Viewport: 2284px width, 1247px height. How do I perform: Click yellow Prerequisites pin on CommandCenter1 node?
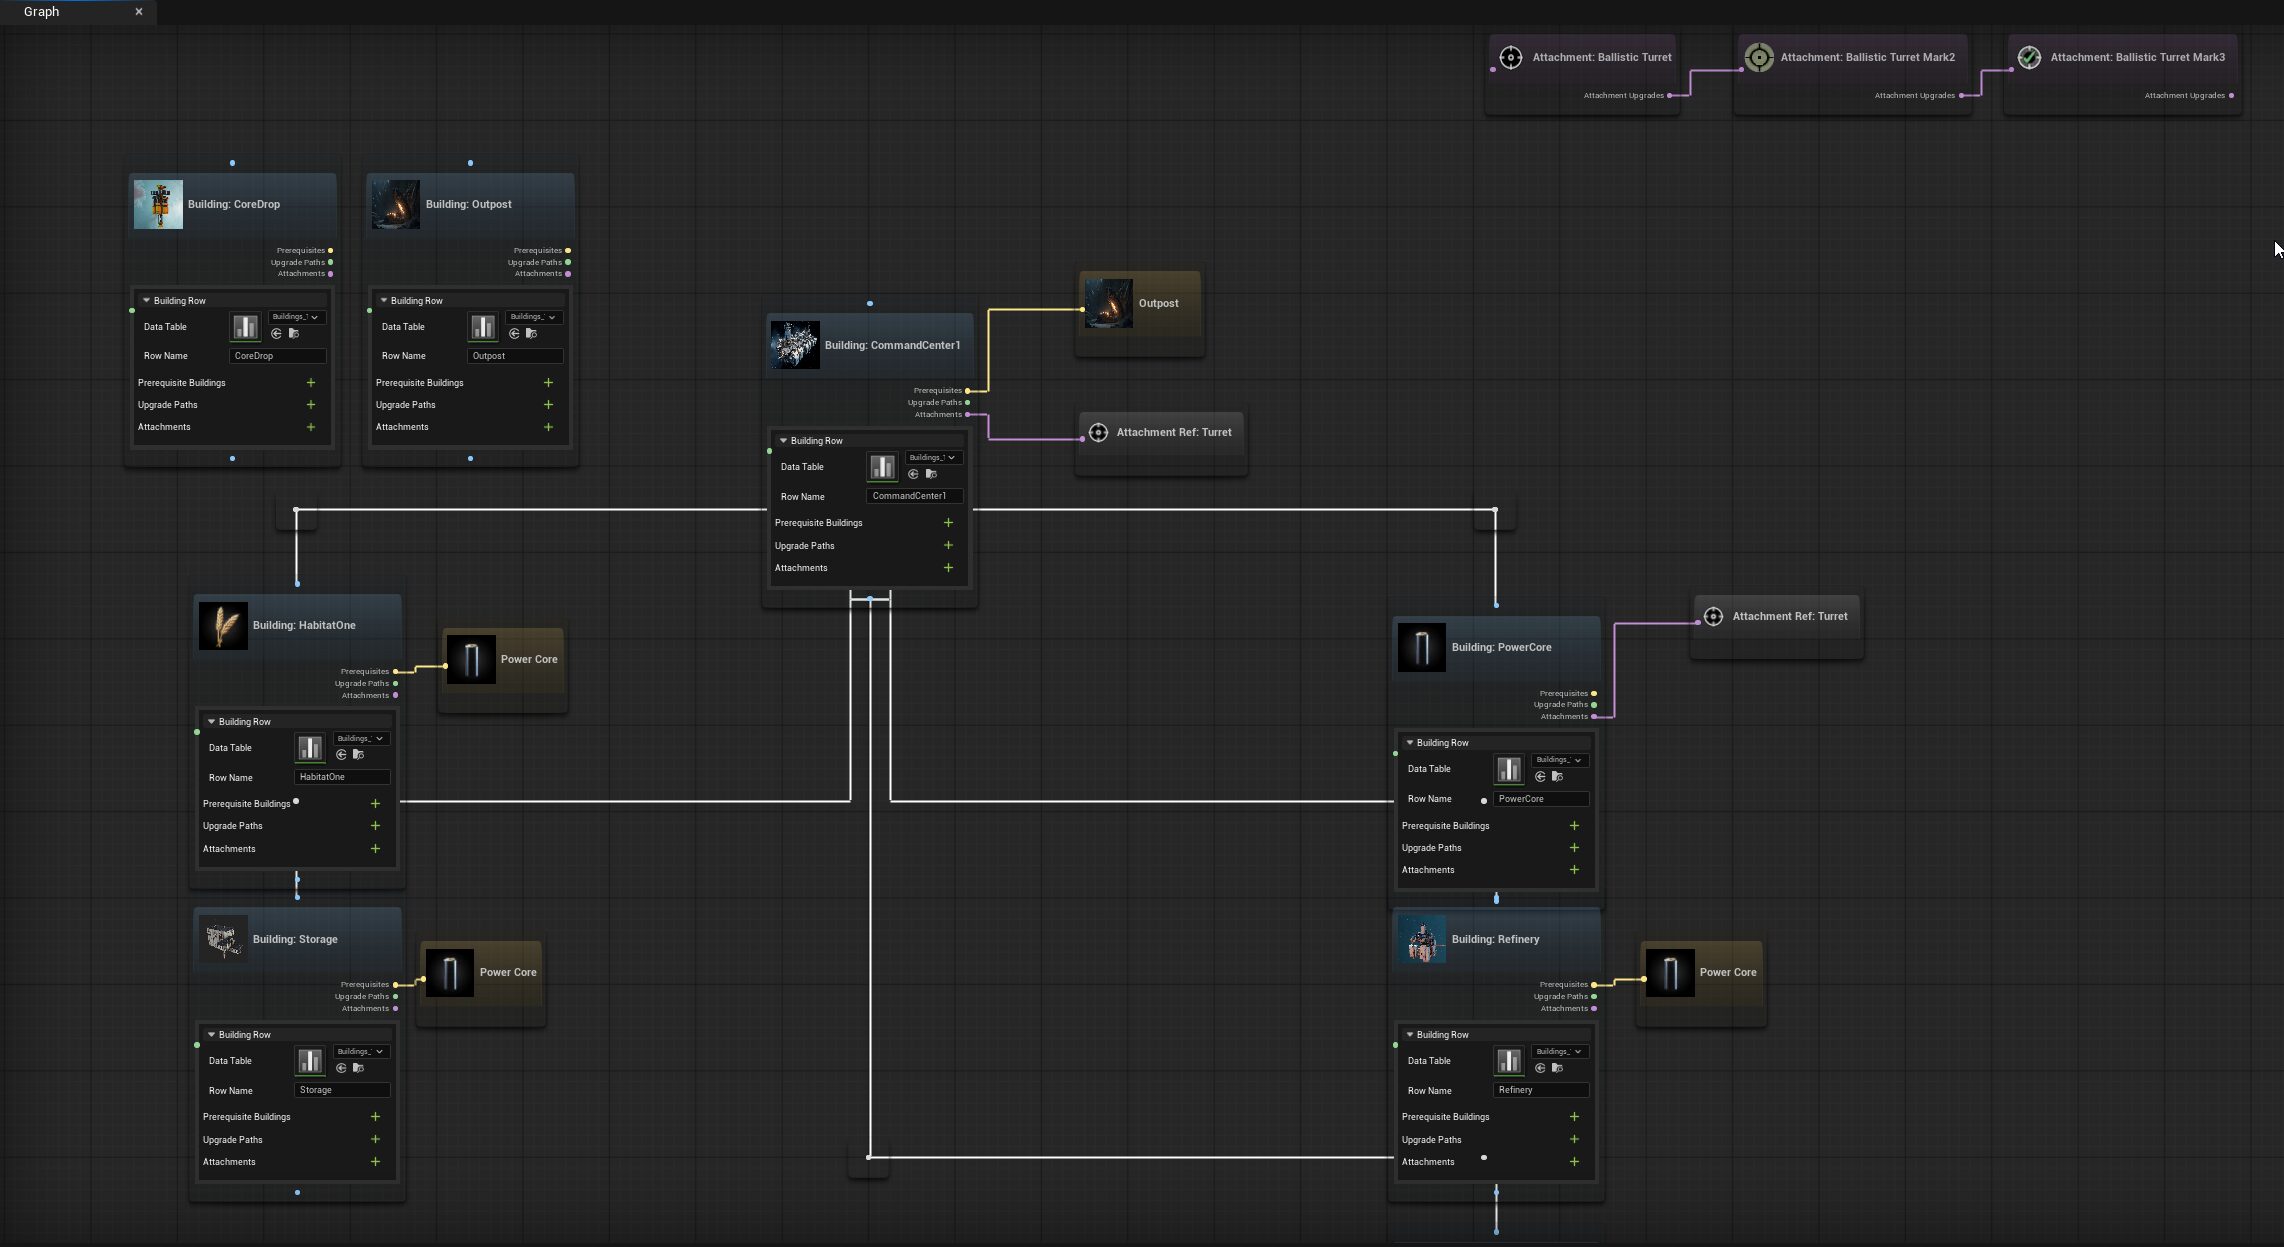tap(968, 391)
